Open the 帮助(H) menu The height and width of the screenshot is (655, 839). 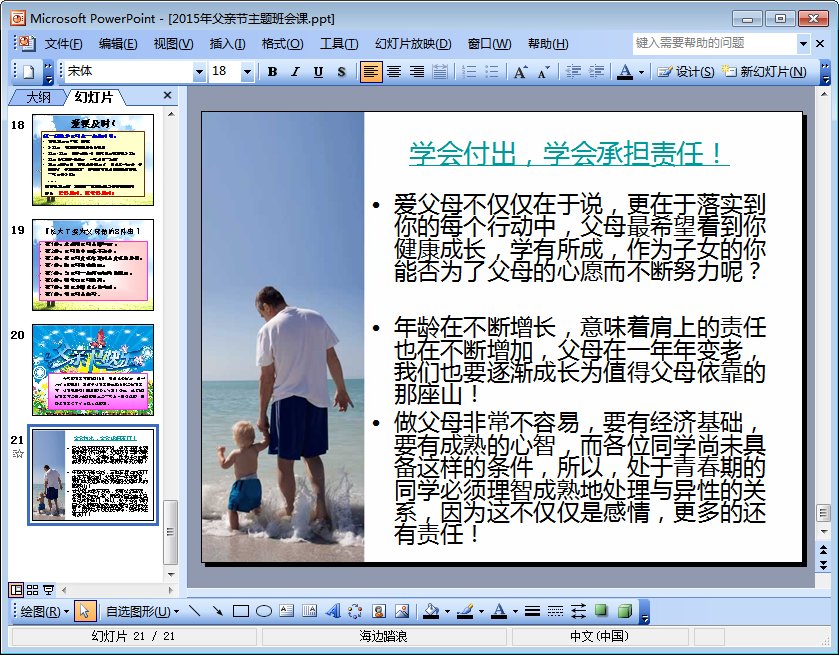click(x=548, y=44)
